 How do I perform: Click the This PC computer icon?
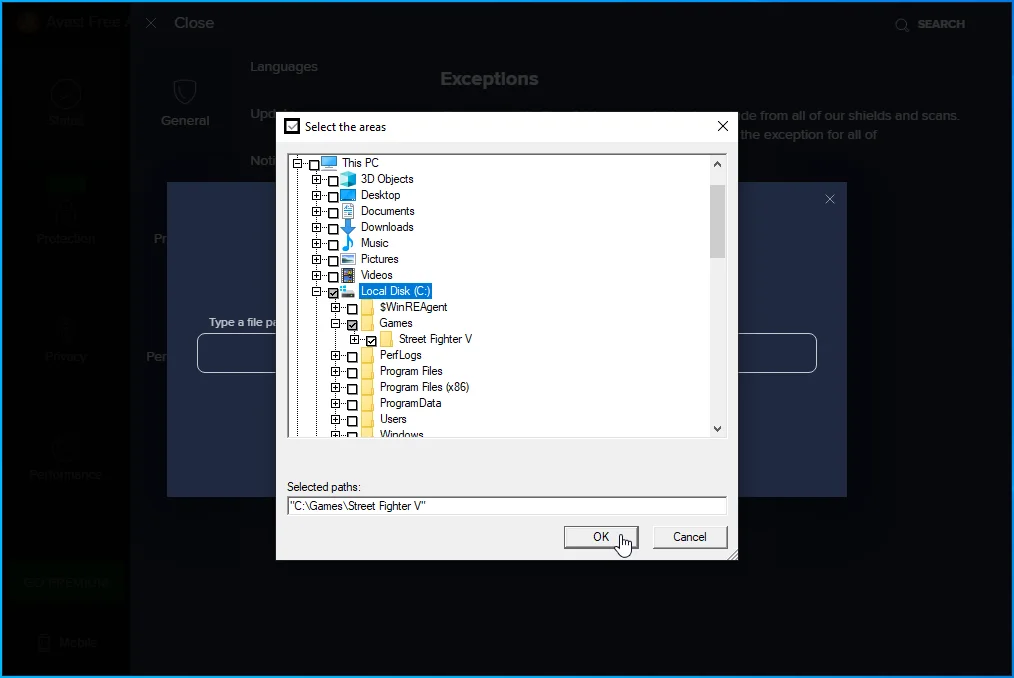click(x=329, y=162)
